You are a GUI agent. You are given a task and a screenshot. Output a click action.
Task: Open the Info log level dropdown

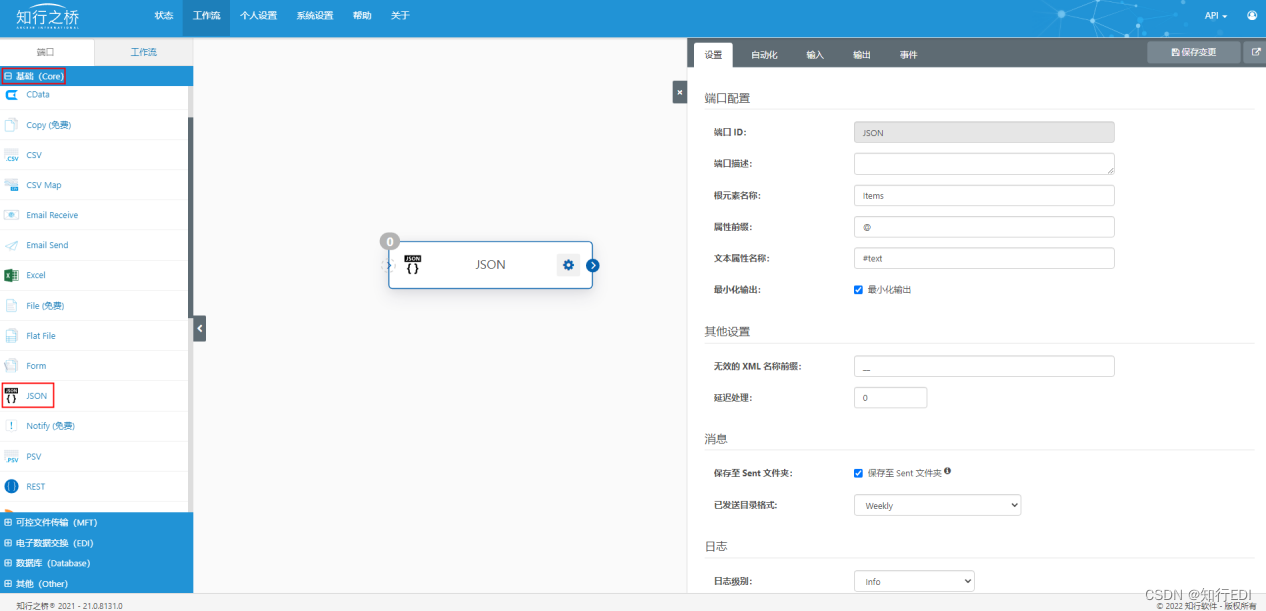[914, 581]
